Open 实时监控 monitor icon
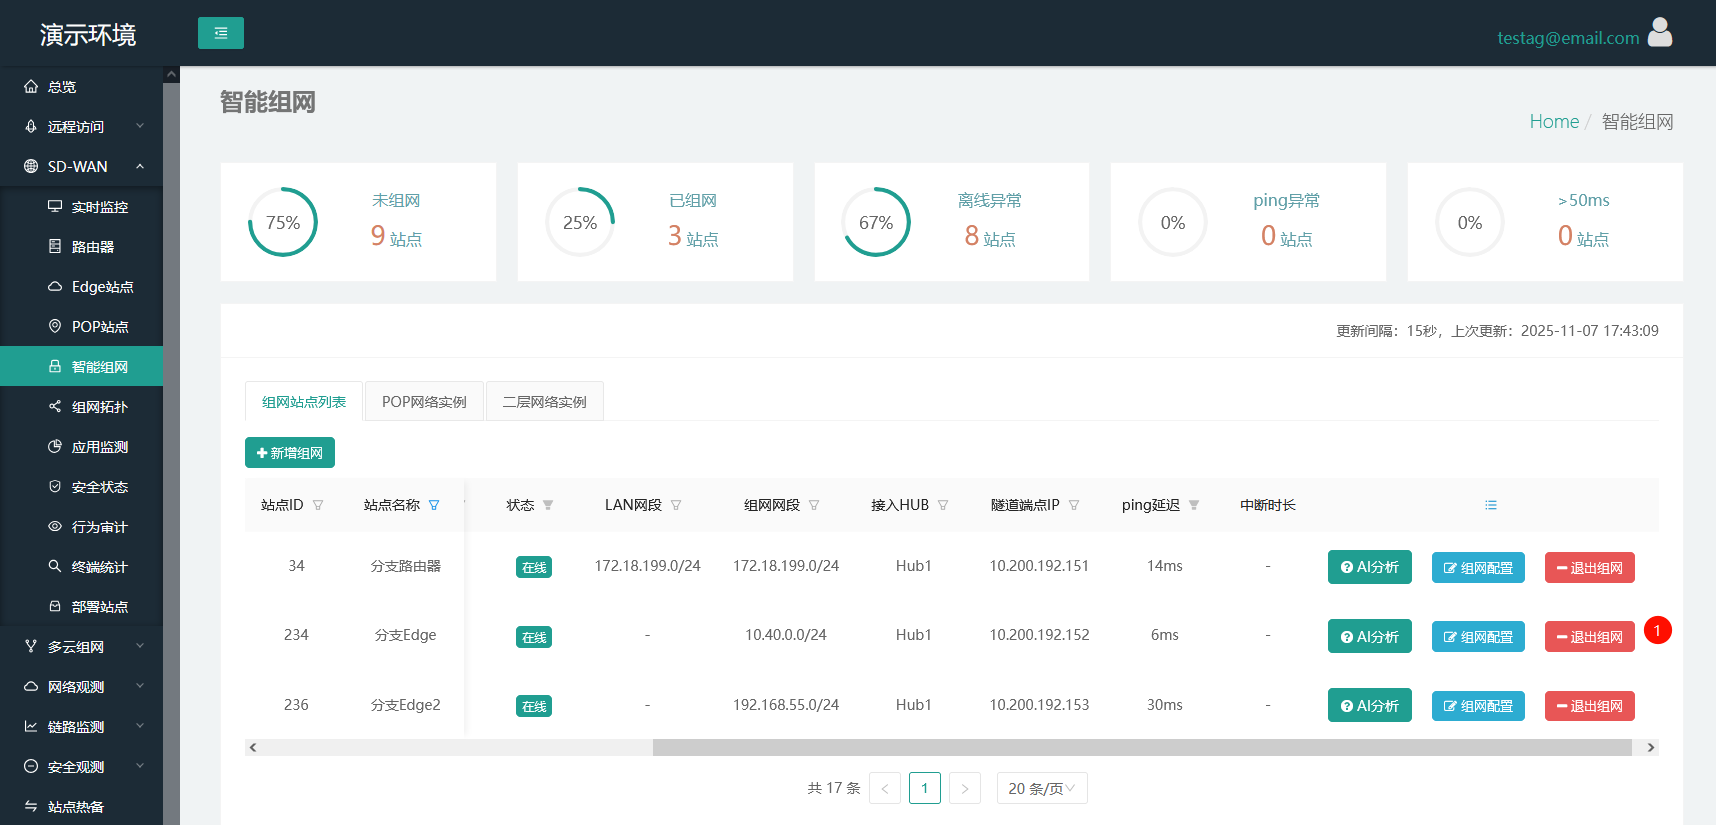The width and height of the screenshot is (1716, 825). 55,207
